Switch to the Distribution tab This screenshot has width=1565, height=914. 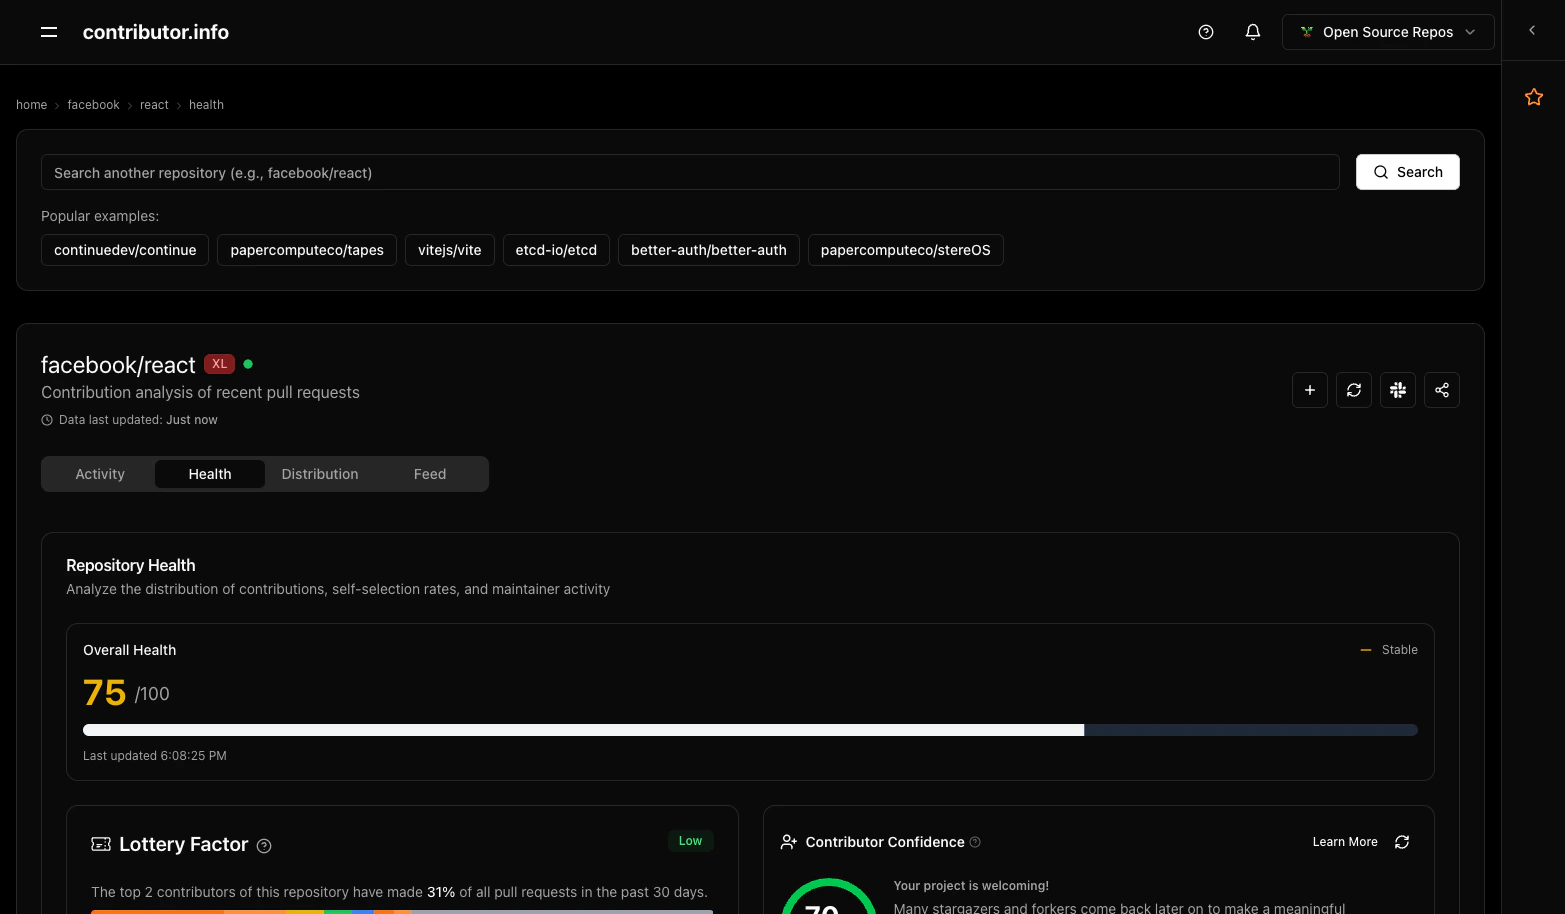click(x=319, y=473)
